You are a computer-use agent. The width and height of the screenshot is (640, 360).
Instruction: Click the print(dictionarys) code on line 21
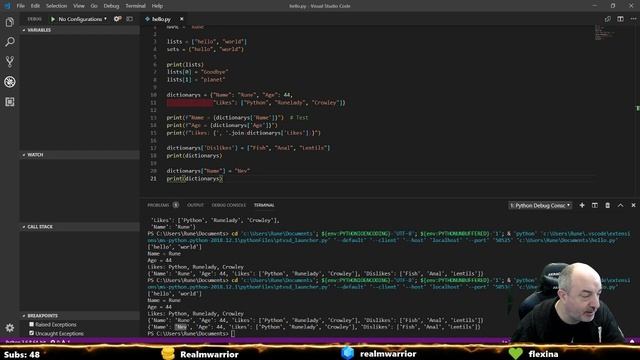194,179
